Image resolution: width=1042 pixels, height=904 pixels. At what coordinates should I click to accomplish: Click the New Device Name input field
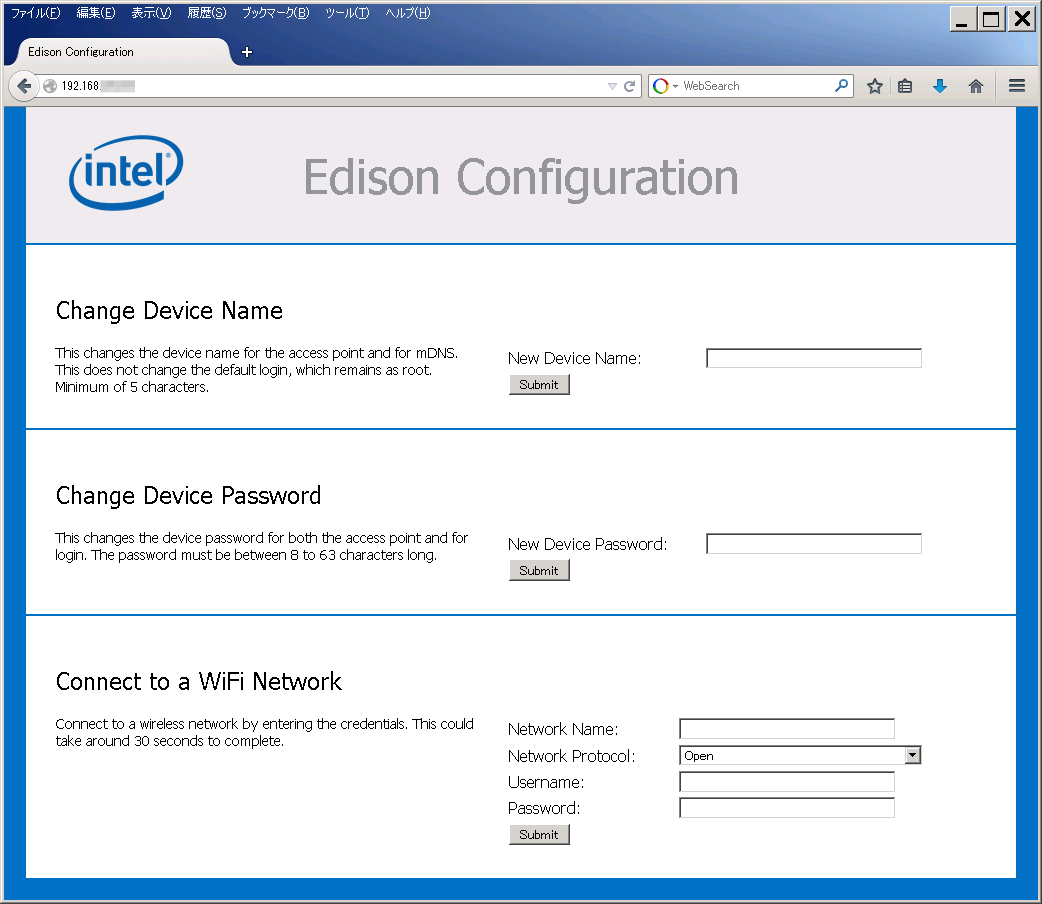(813, 358)
